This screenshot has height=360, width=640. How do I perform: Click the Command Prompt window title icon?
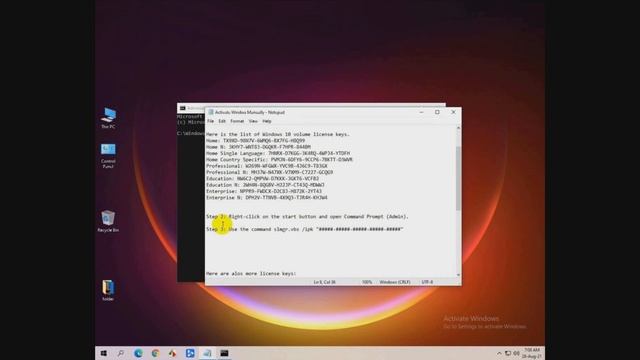[x=182, y=108]
